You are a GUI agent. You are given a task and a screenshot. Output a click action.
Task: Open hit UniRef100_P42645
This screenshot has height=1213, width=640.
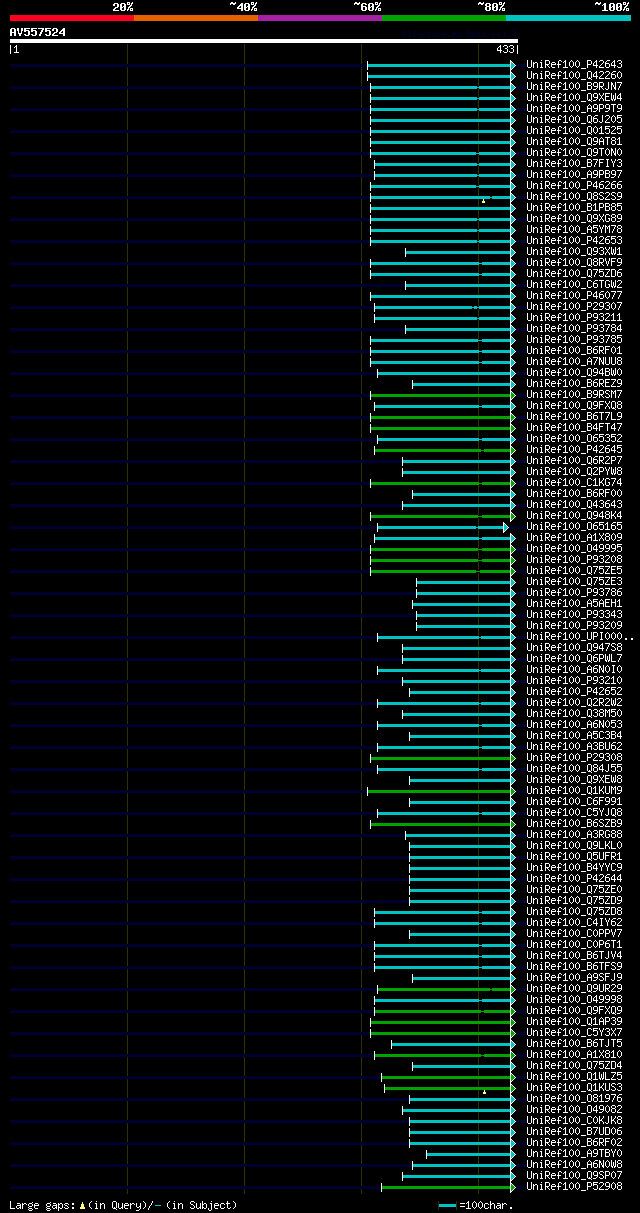coord(574,449)
